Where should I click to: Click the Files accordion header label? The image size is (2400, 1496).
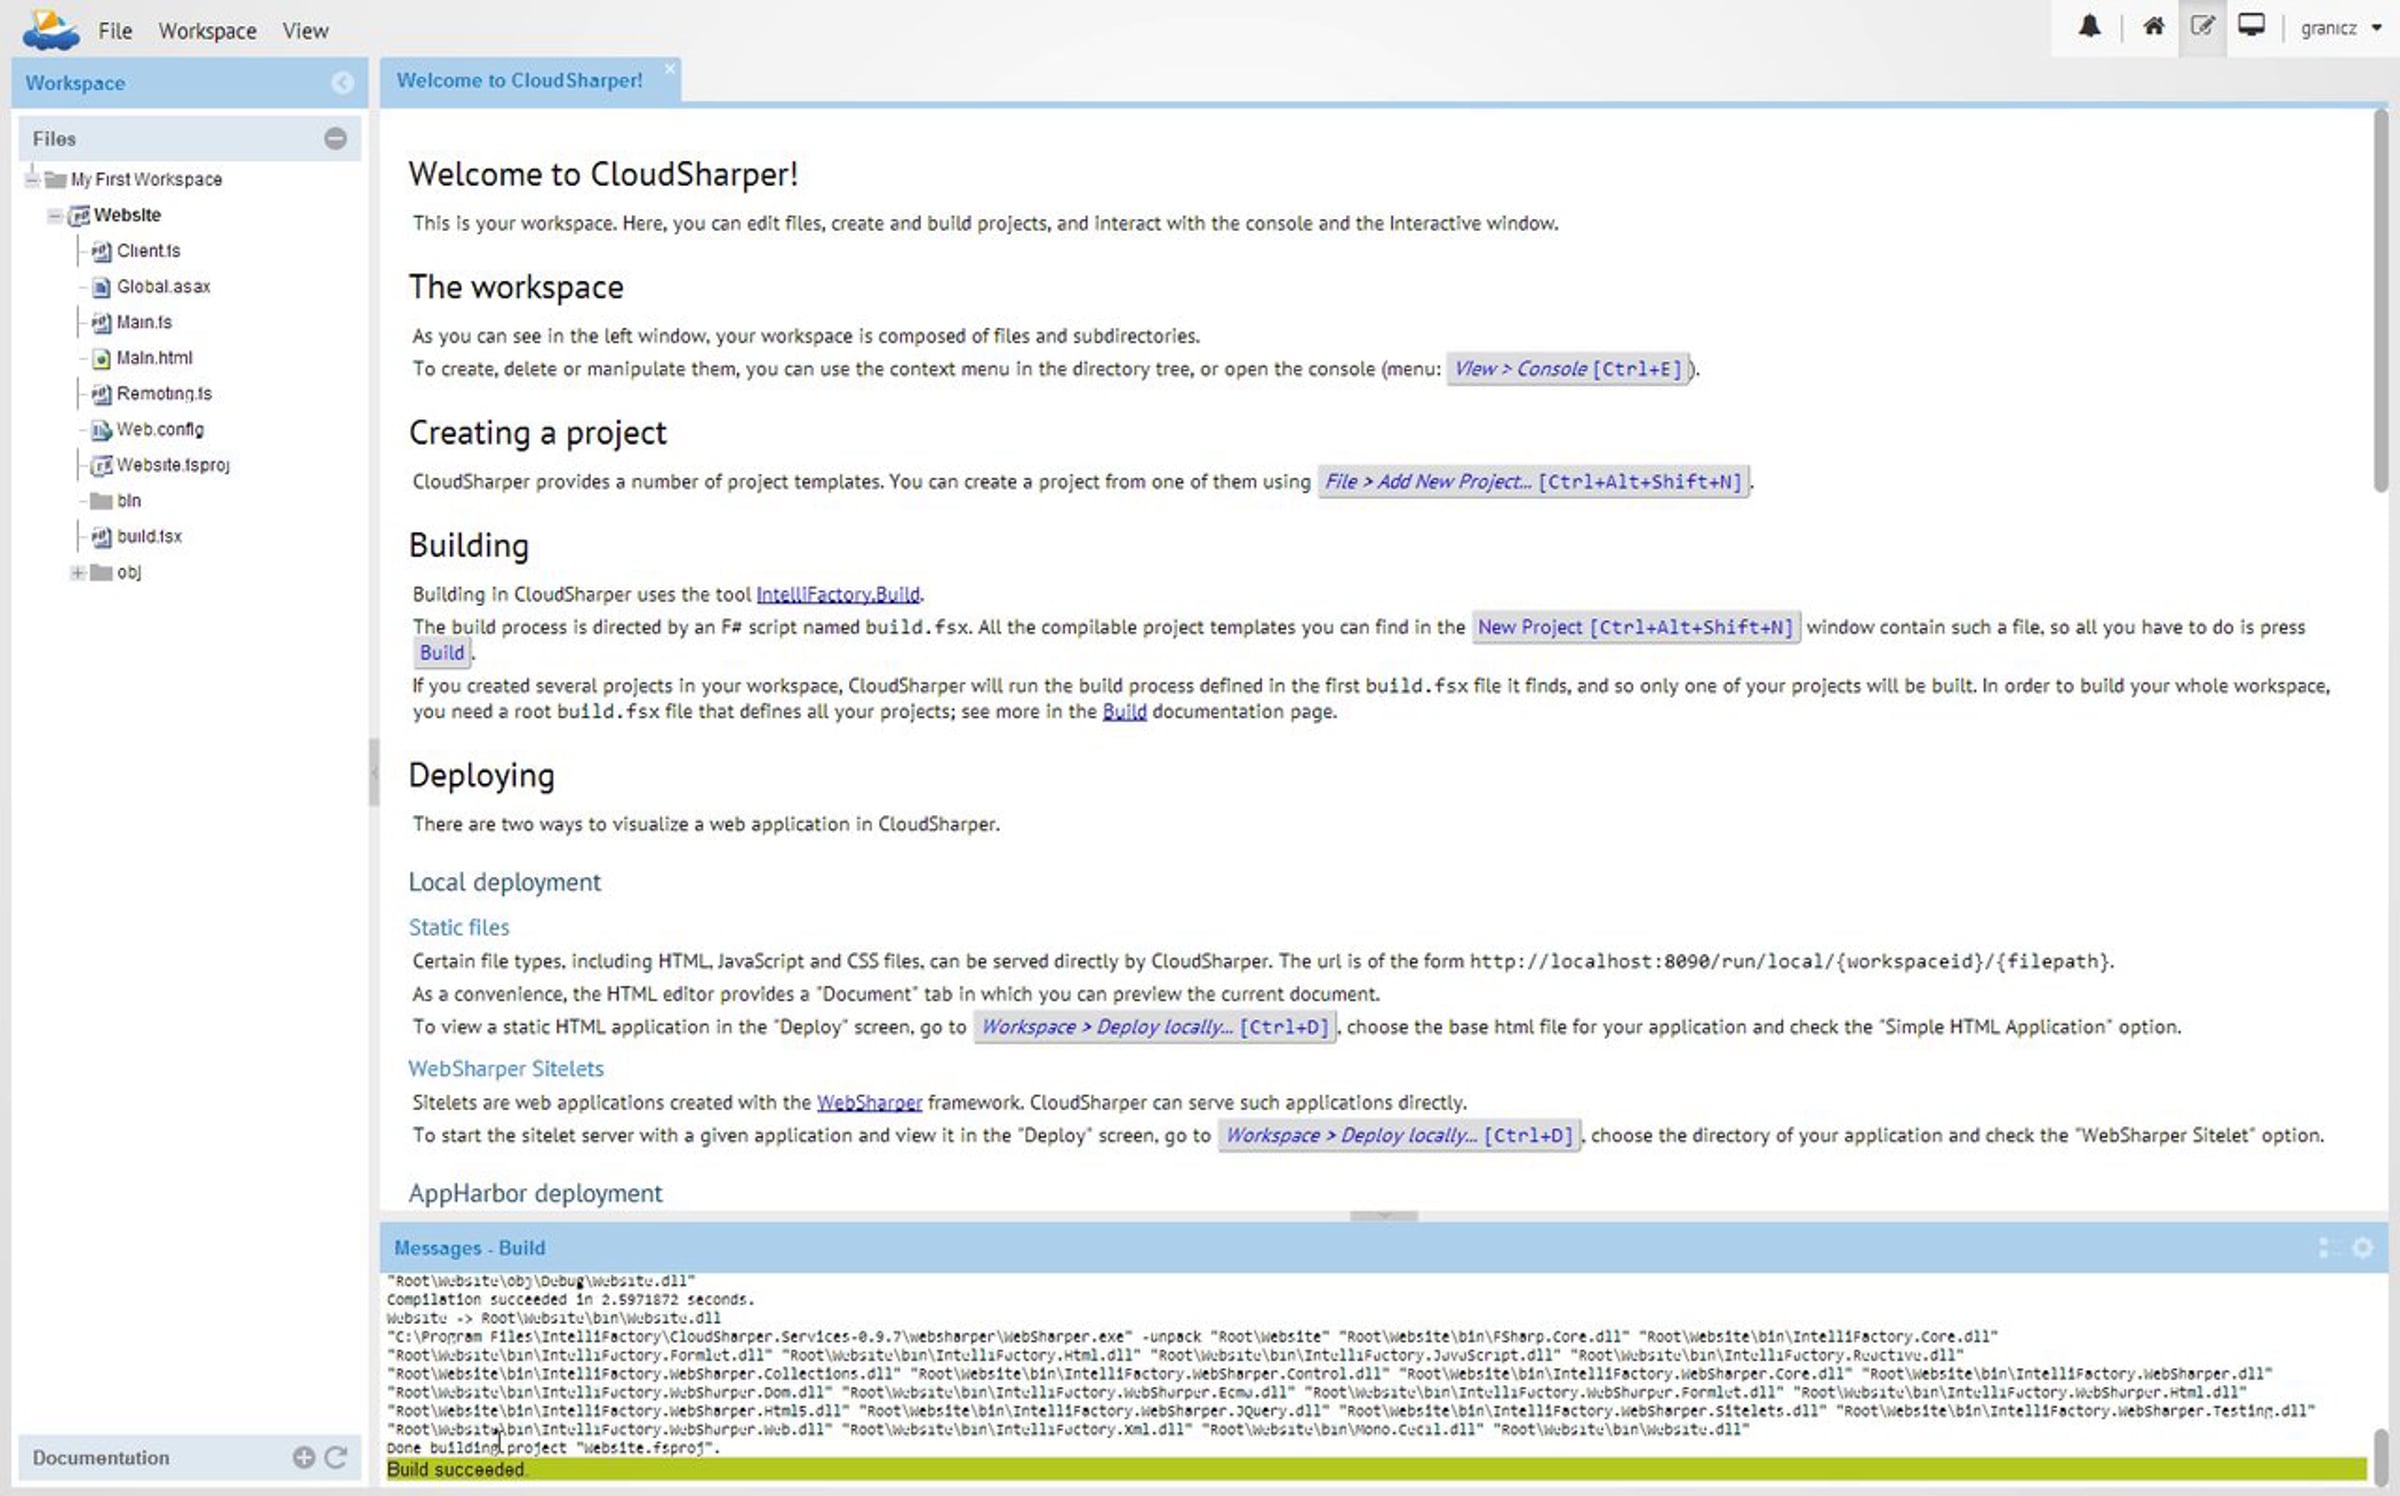click(54, 139)
